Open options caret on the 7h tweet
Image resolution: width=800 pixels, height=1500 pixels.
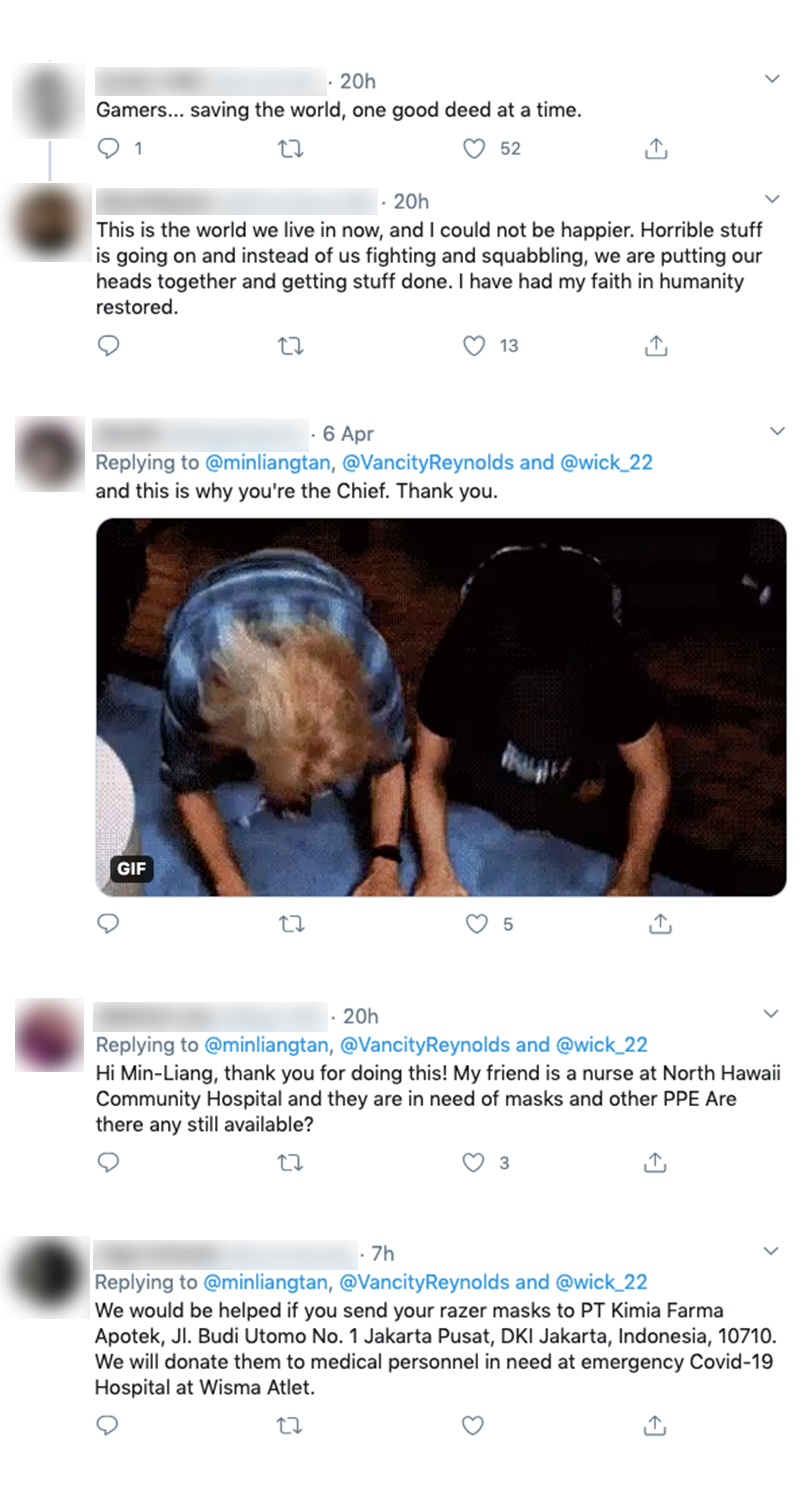[x=771, y=1251]
